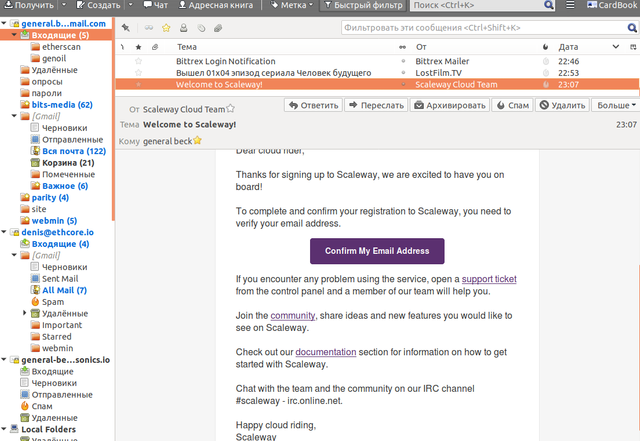Star the Bittrex Login Notification message
This screenshot has height=441, width=640.
click(138, 61)
